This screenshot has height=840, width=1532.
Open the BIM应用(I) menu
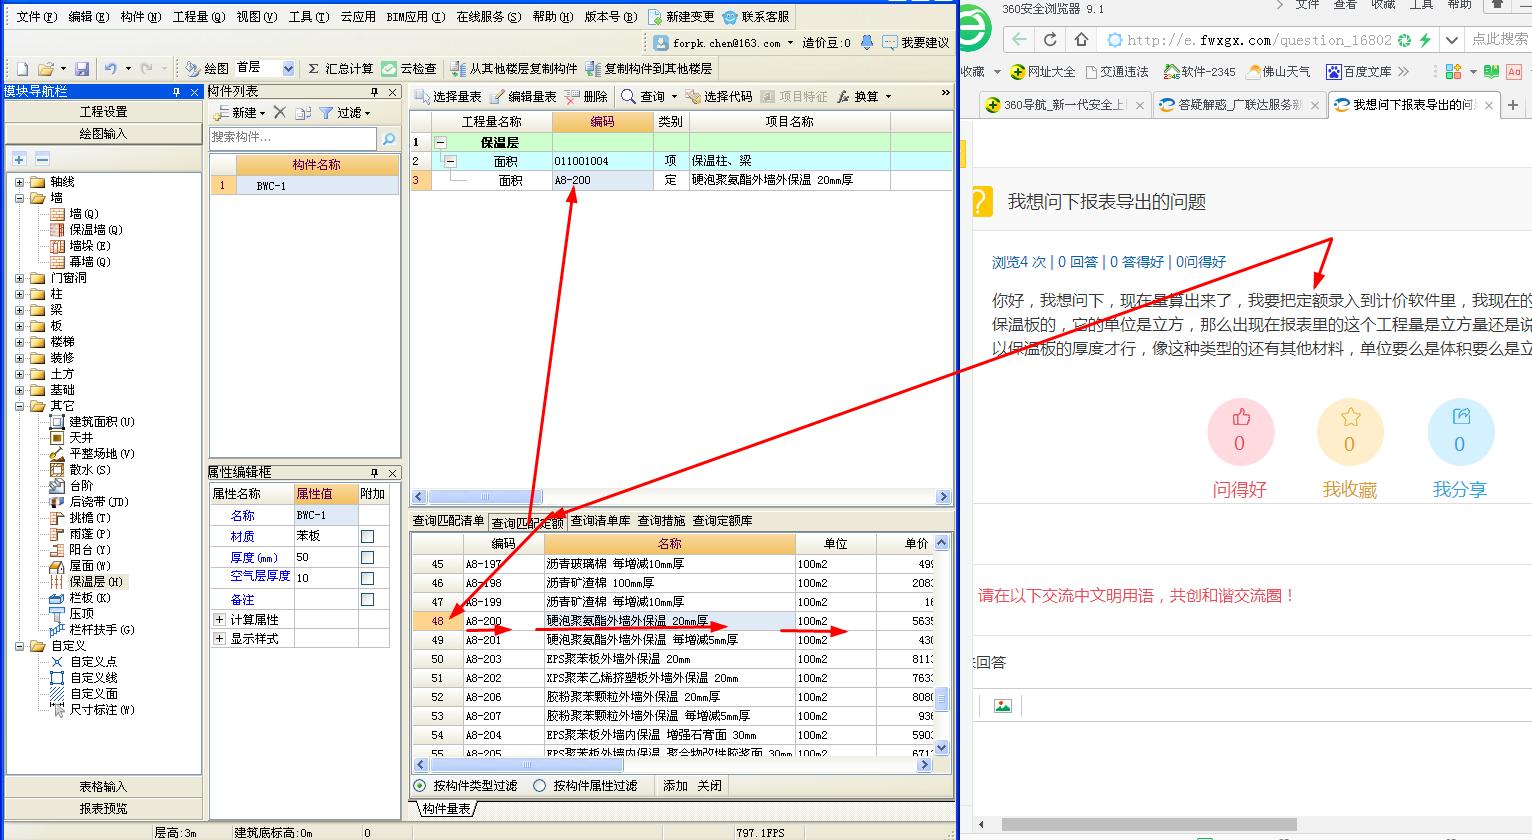(414, 17)
